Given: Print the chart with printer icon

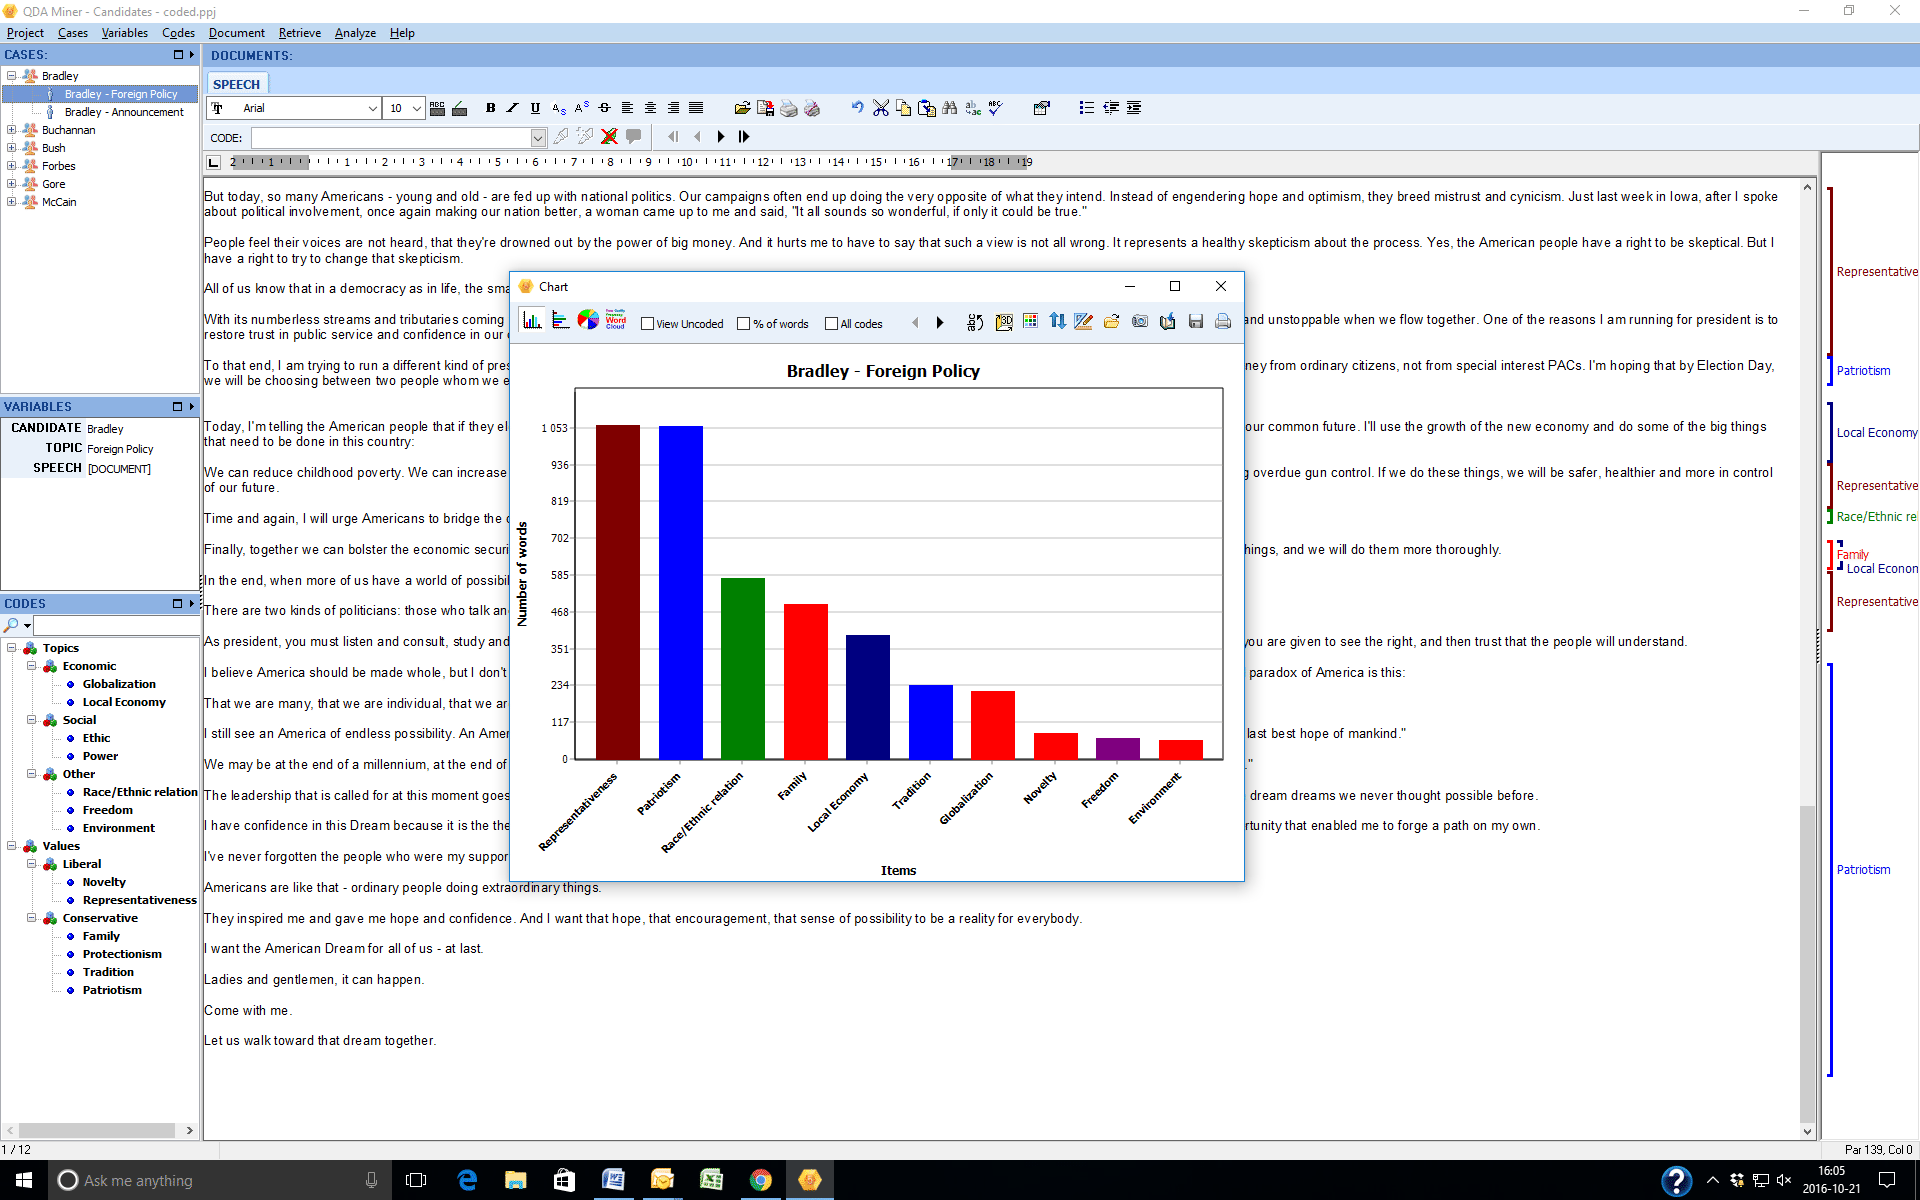Looking at the screenshot, I should (x=1222, y=322).
